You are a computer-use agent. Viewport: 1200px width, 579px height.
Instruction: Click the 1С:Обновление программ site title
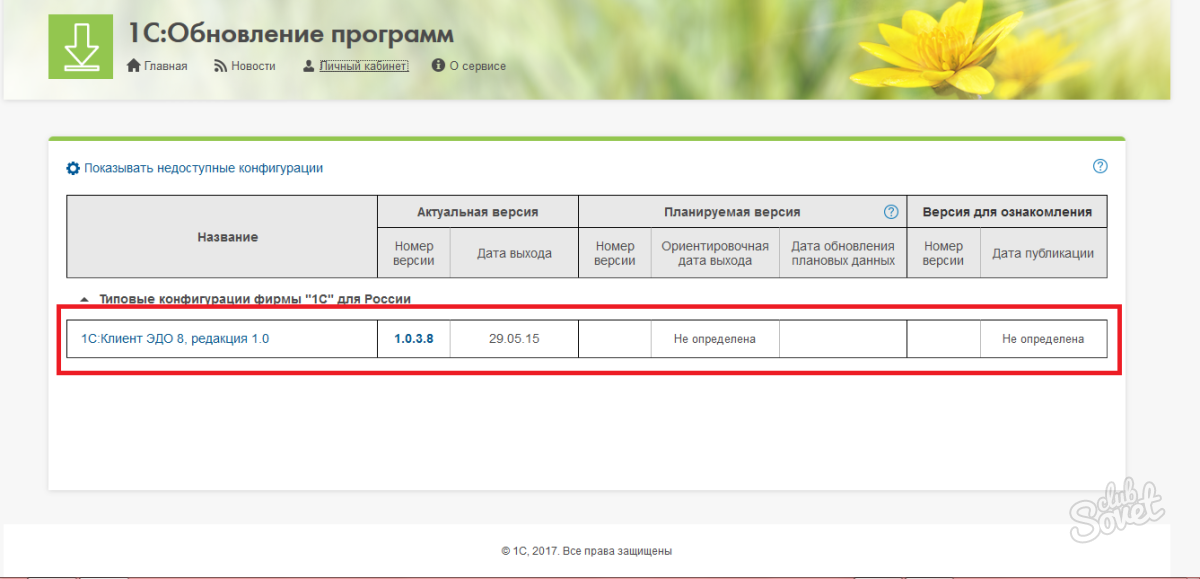(x=291, y=34)
